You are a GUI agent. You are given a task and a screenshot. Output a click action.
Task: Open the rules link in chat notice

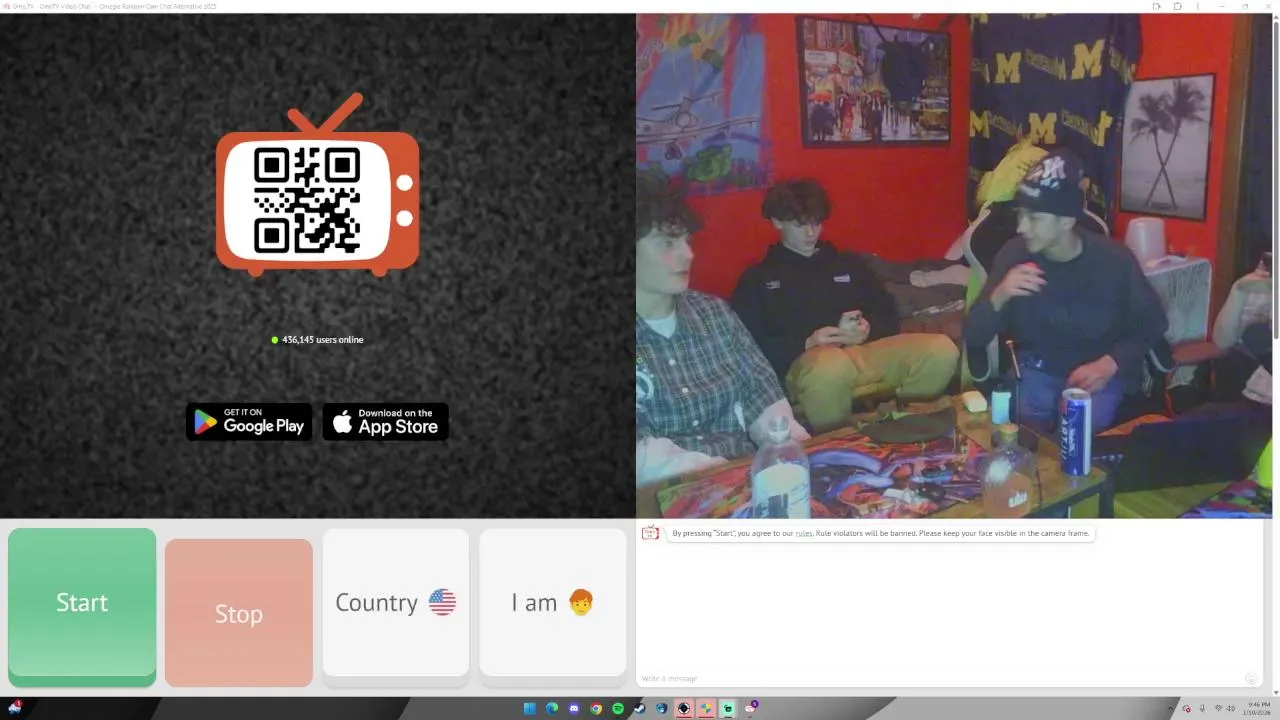(804, 533)
